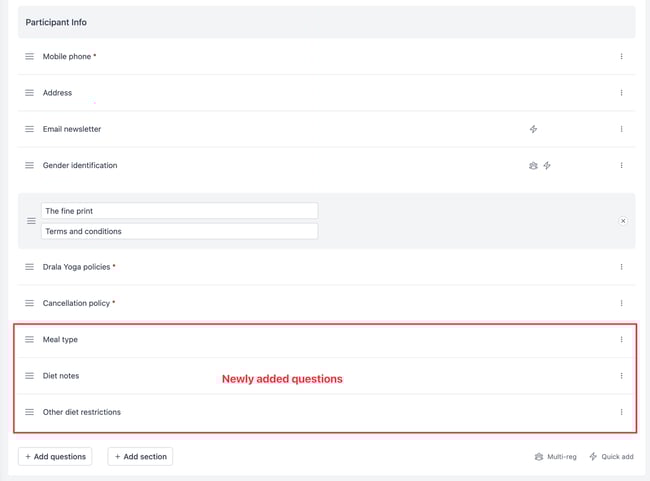650x481 pixels.
Task: Click lightning icon on Gender identification row
Action: 547,165
